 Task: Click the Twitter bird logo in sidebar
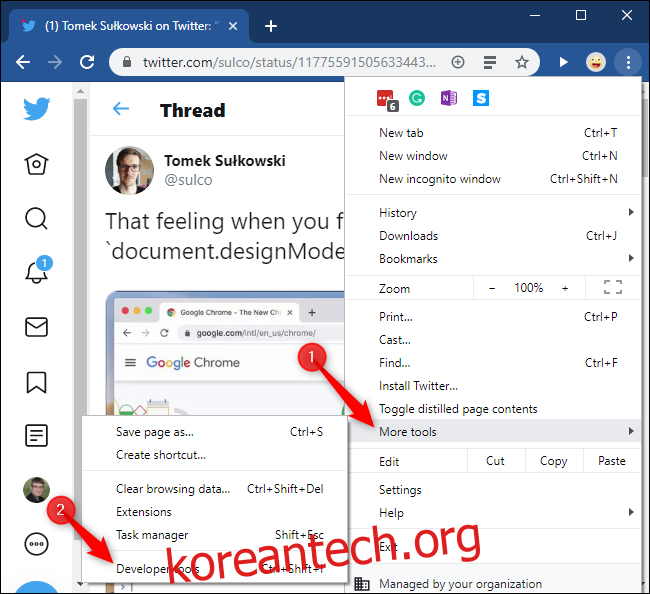coord(36,109)
